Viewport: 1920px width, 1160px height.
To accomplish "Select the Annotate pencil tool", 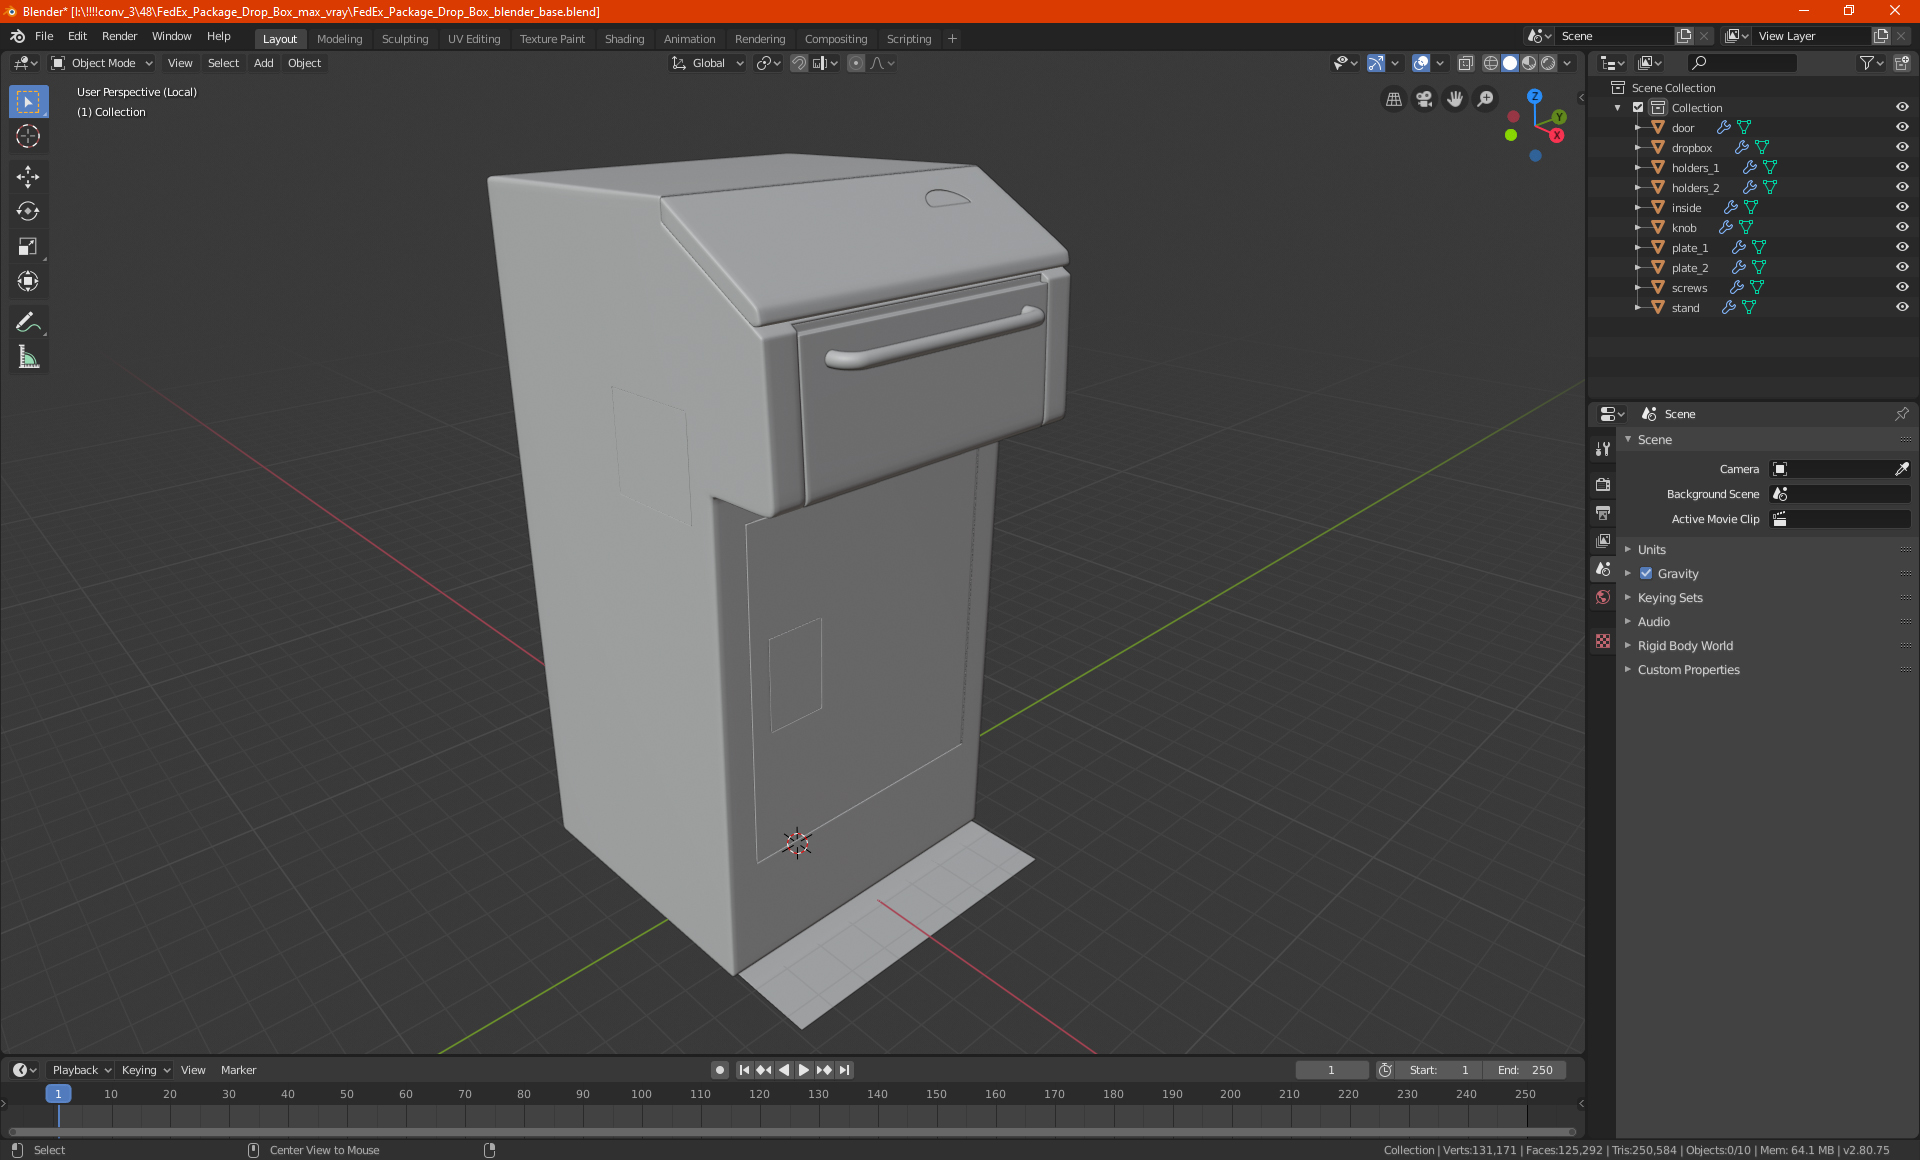I will 28,322.
